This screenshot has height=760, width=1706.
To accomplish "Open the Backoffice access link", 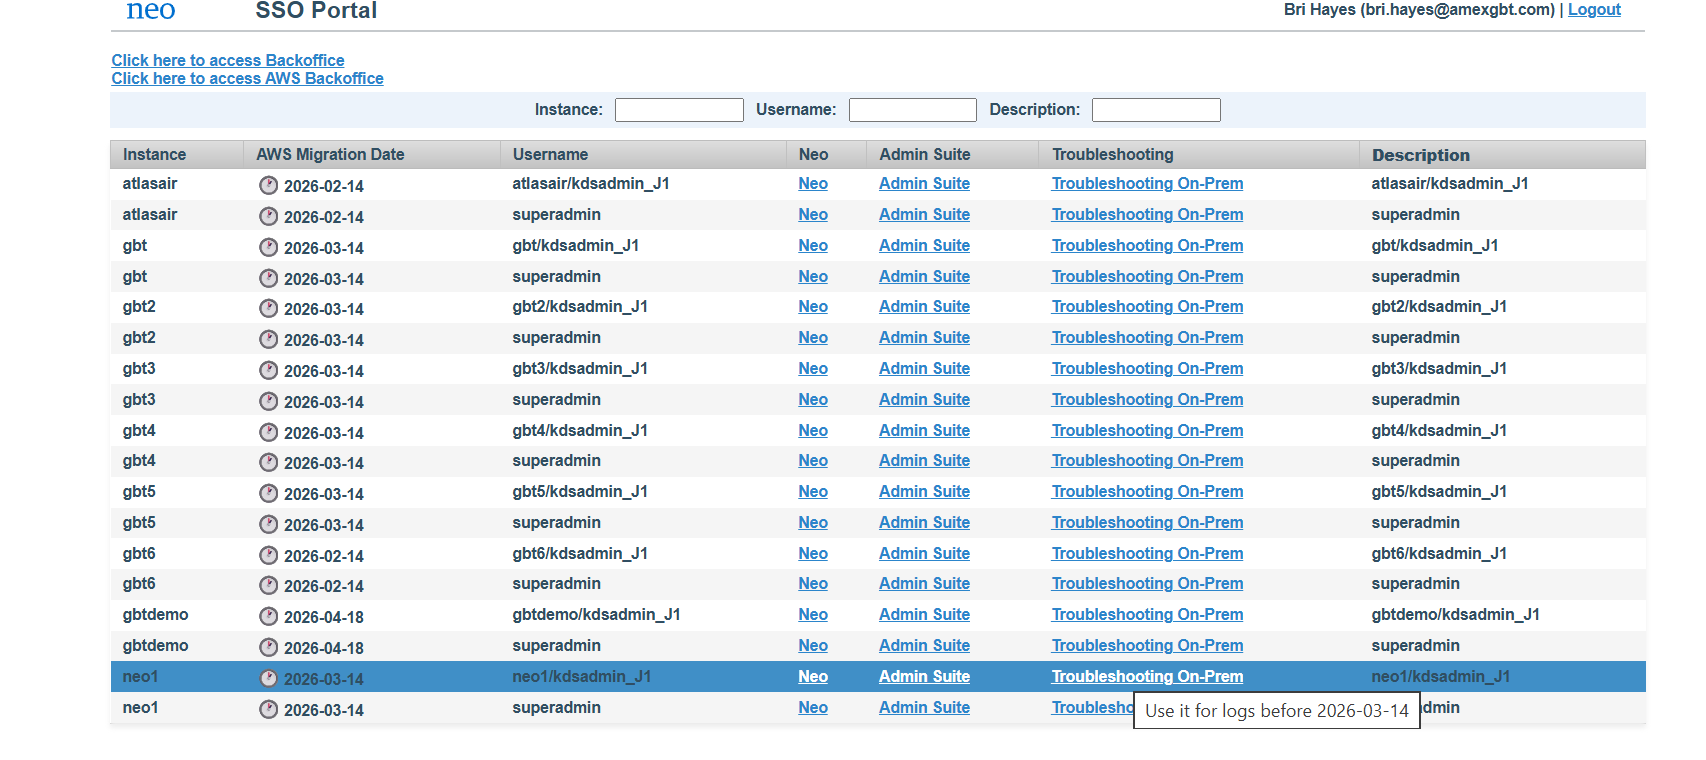I will [228, 60].
